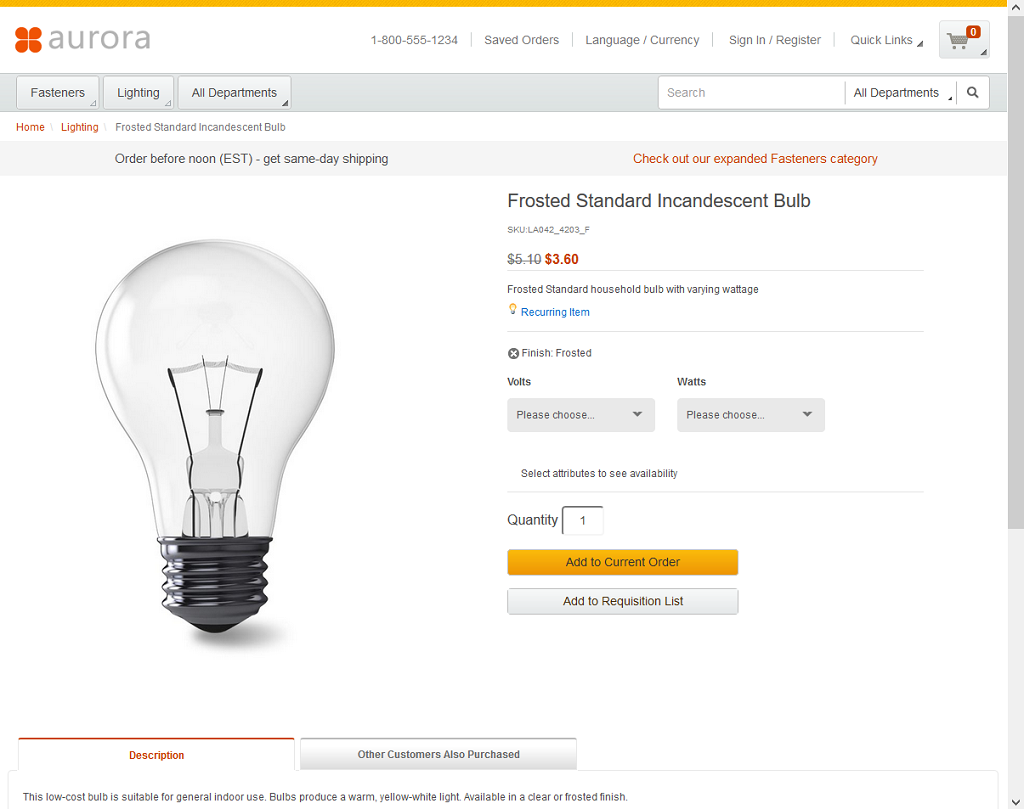The width and height of the screenshot is (1024, 809).
Task: Open the Fasteners department menu
Action: [x=58, y=93]
